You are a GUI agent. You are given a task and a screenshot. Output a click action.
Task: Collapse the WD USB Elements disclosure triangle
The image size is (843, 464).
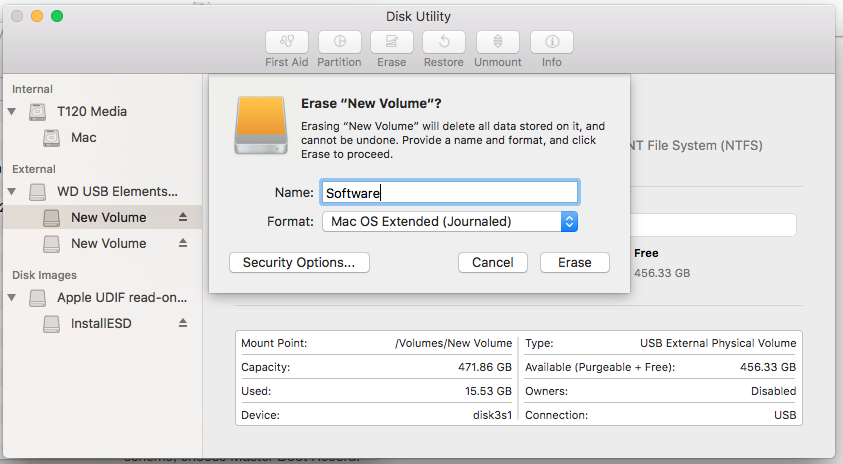tap(12, 191)
